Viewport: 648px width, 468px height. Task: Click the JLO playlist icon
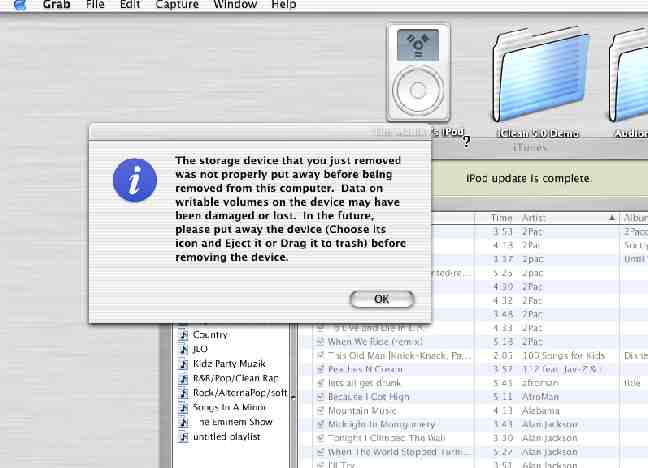point(183,349)
